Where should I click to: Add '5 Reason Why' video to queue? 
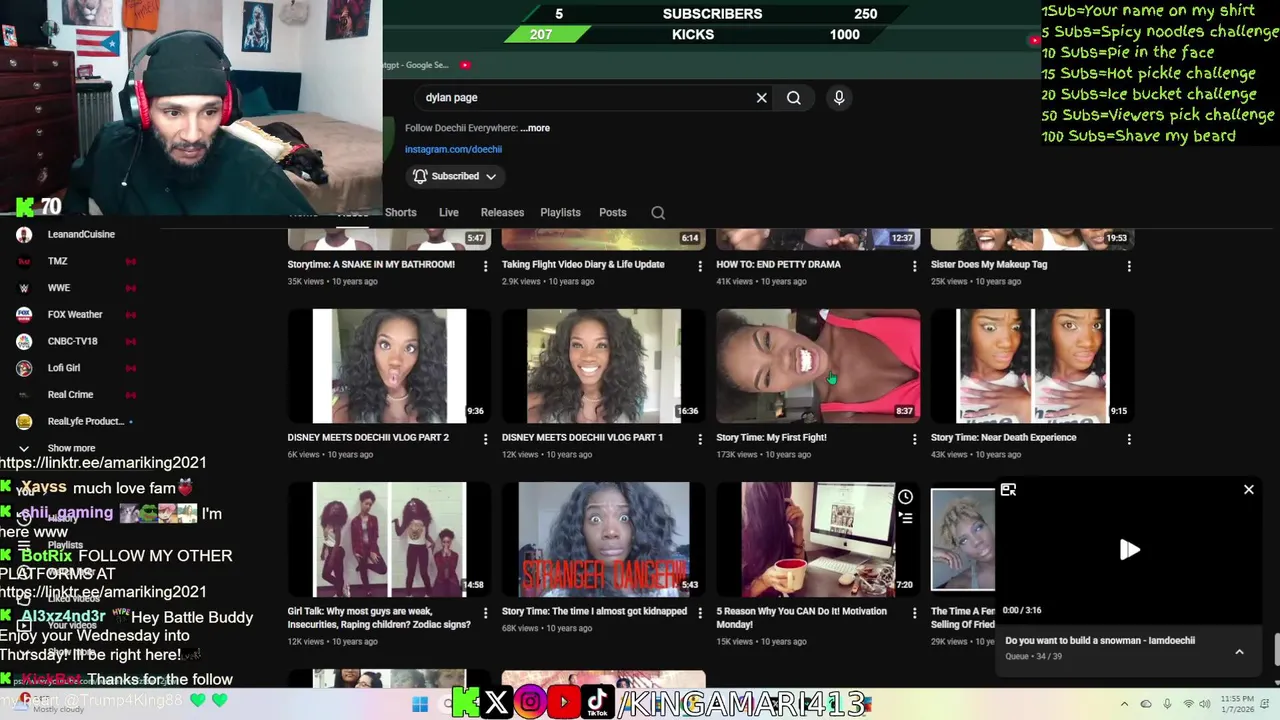point(905,518)
